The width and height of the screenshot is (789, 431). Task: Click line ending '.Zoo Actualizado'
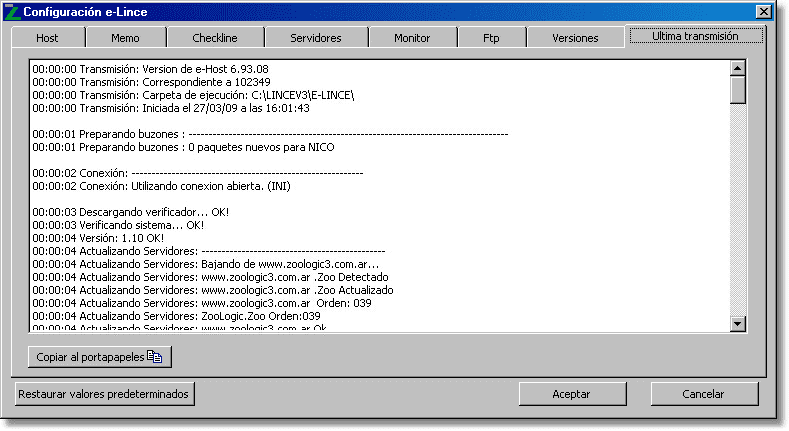point(213,290)
